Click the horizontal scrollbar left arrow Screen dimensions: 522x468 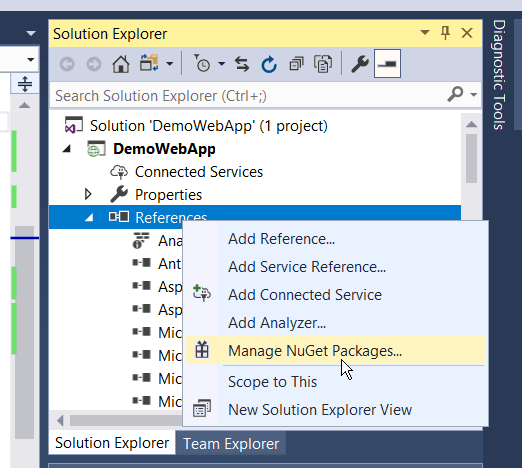coord(60,421)
